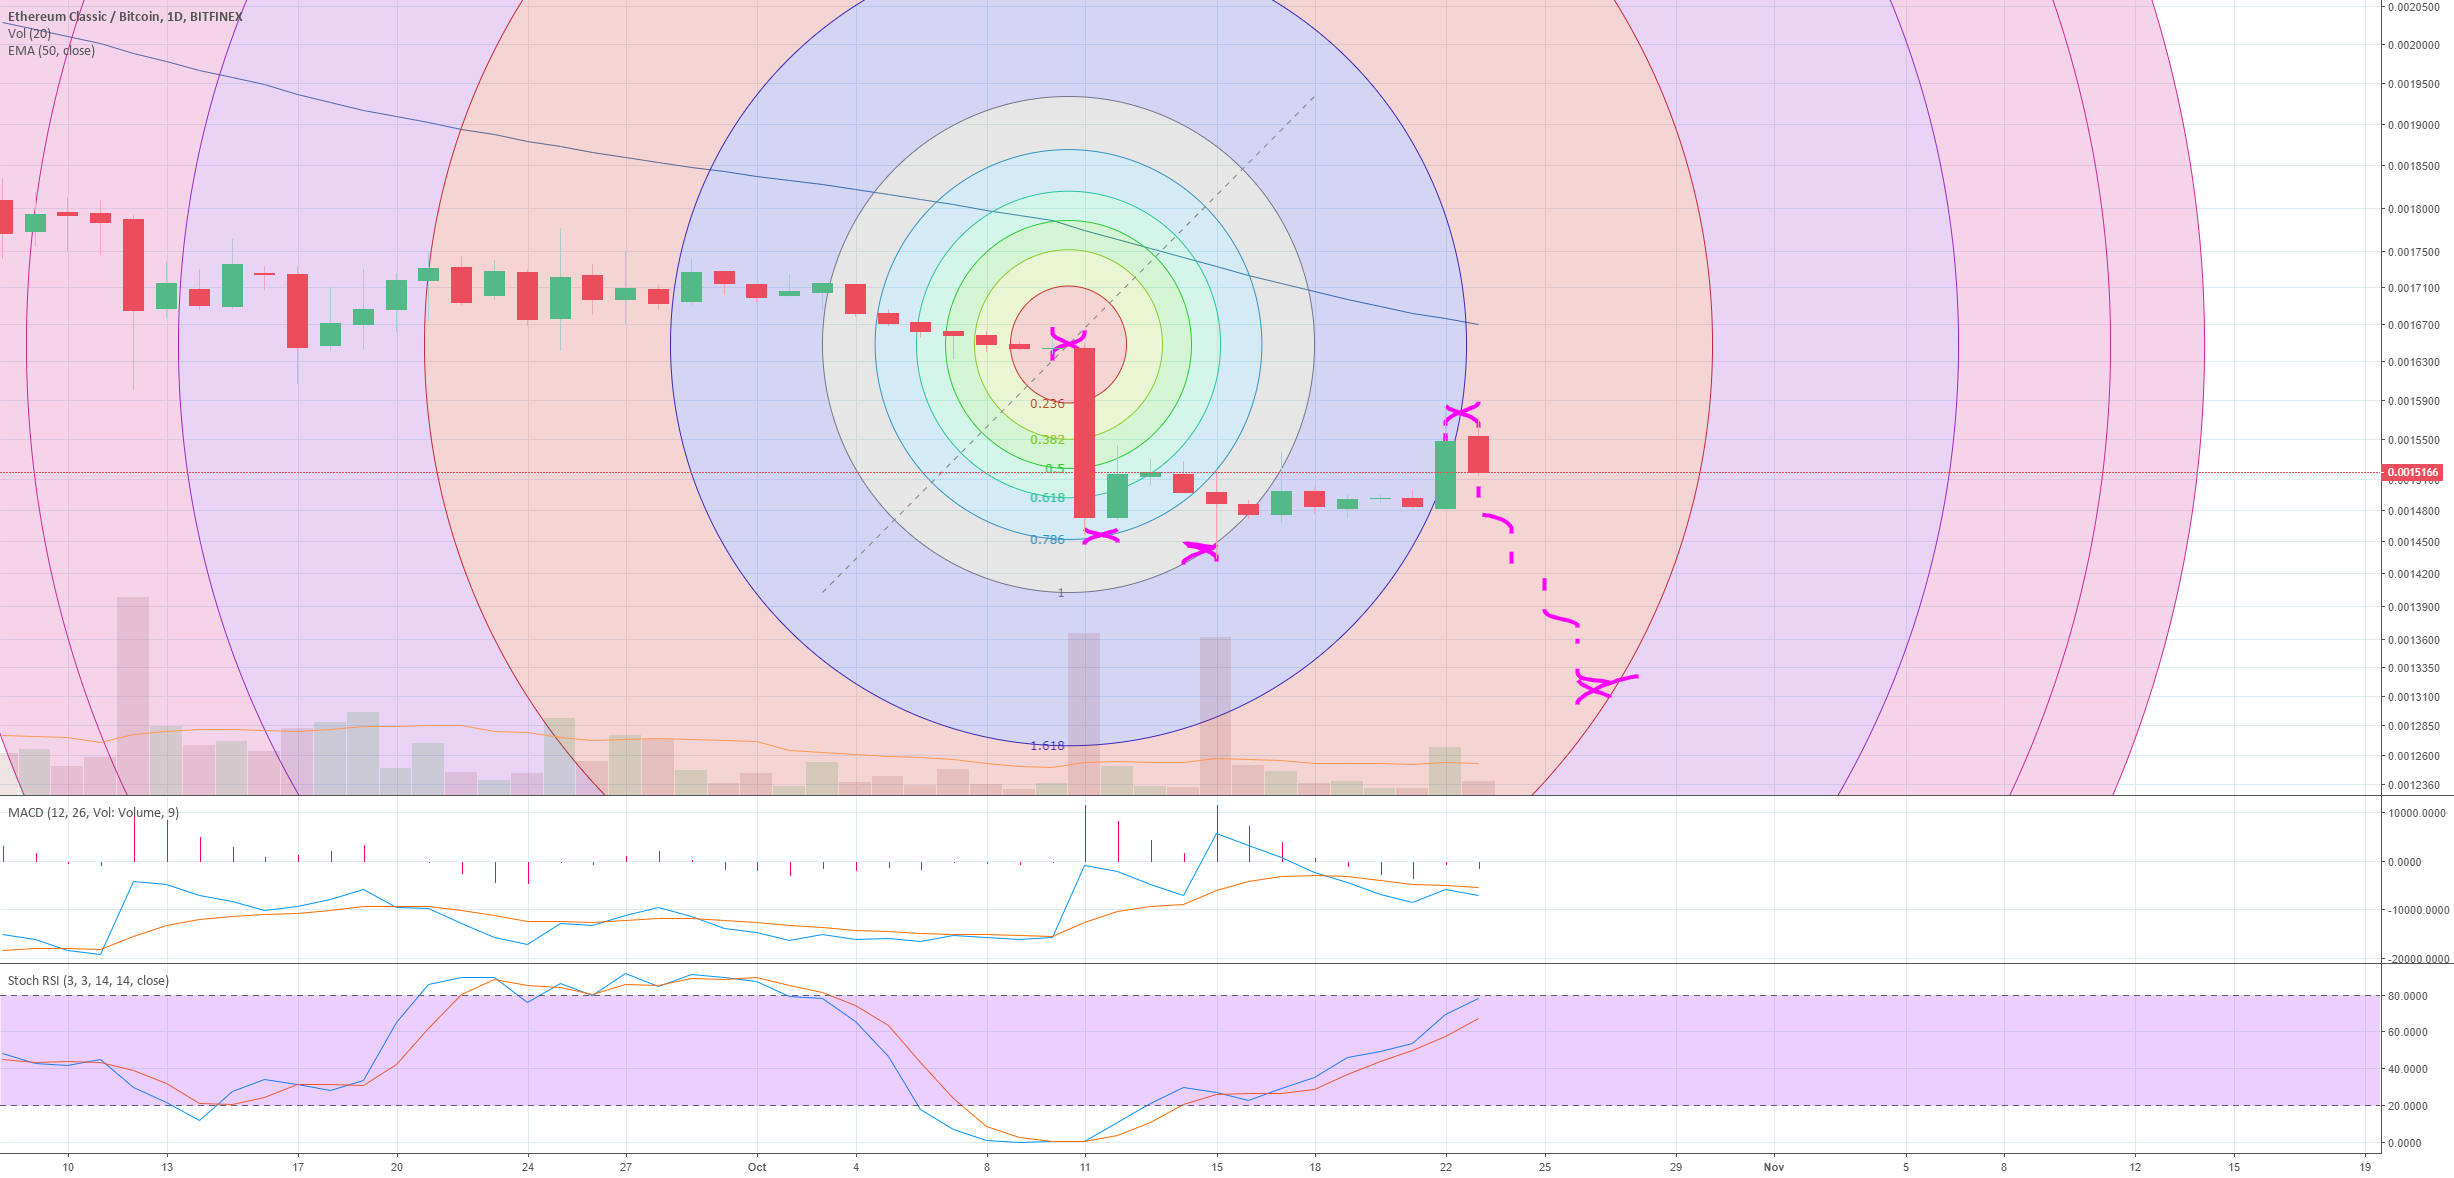Click date 22 on the time axis

click(x=1445, y=1167)
